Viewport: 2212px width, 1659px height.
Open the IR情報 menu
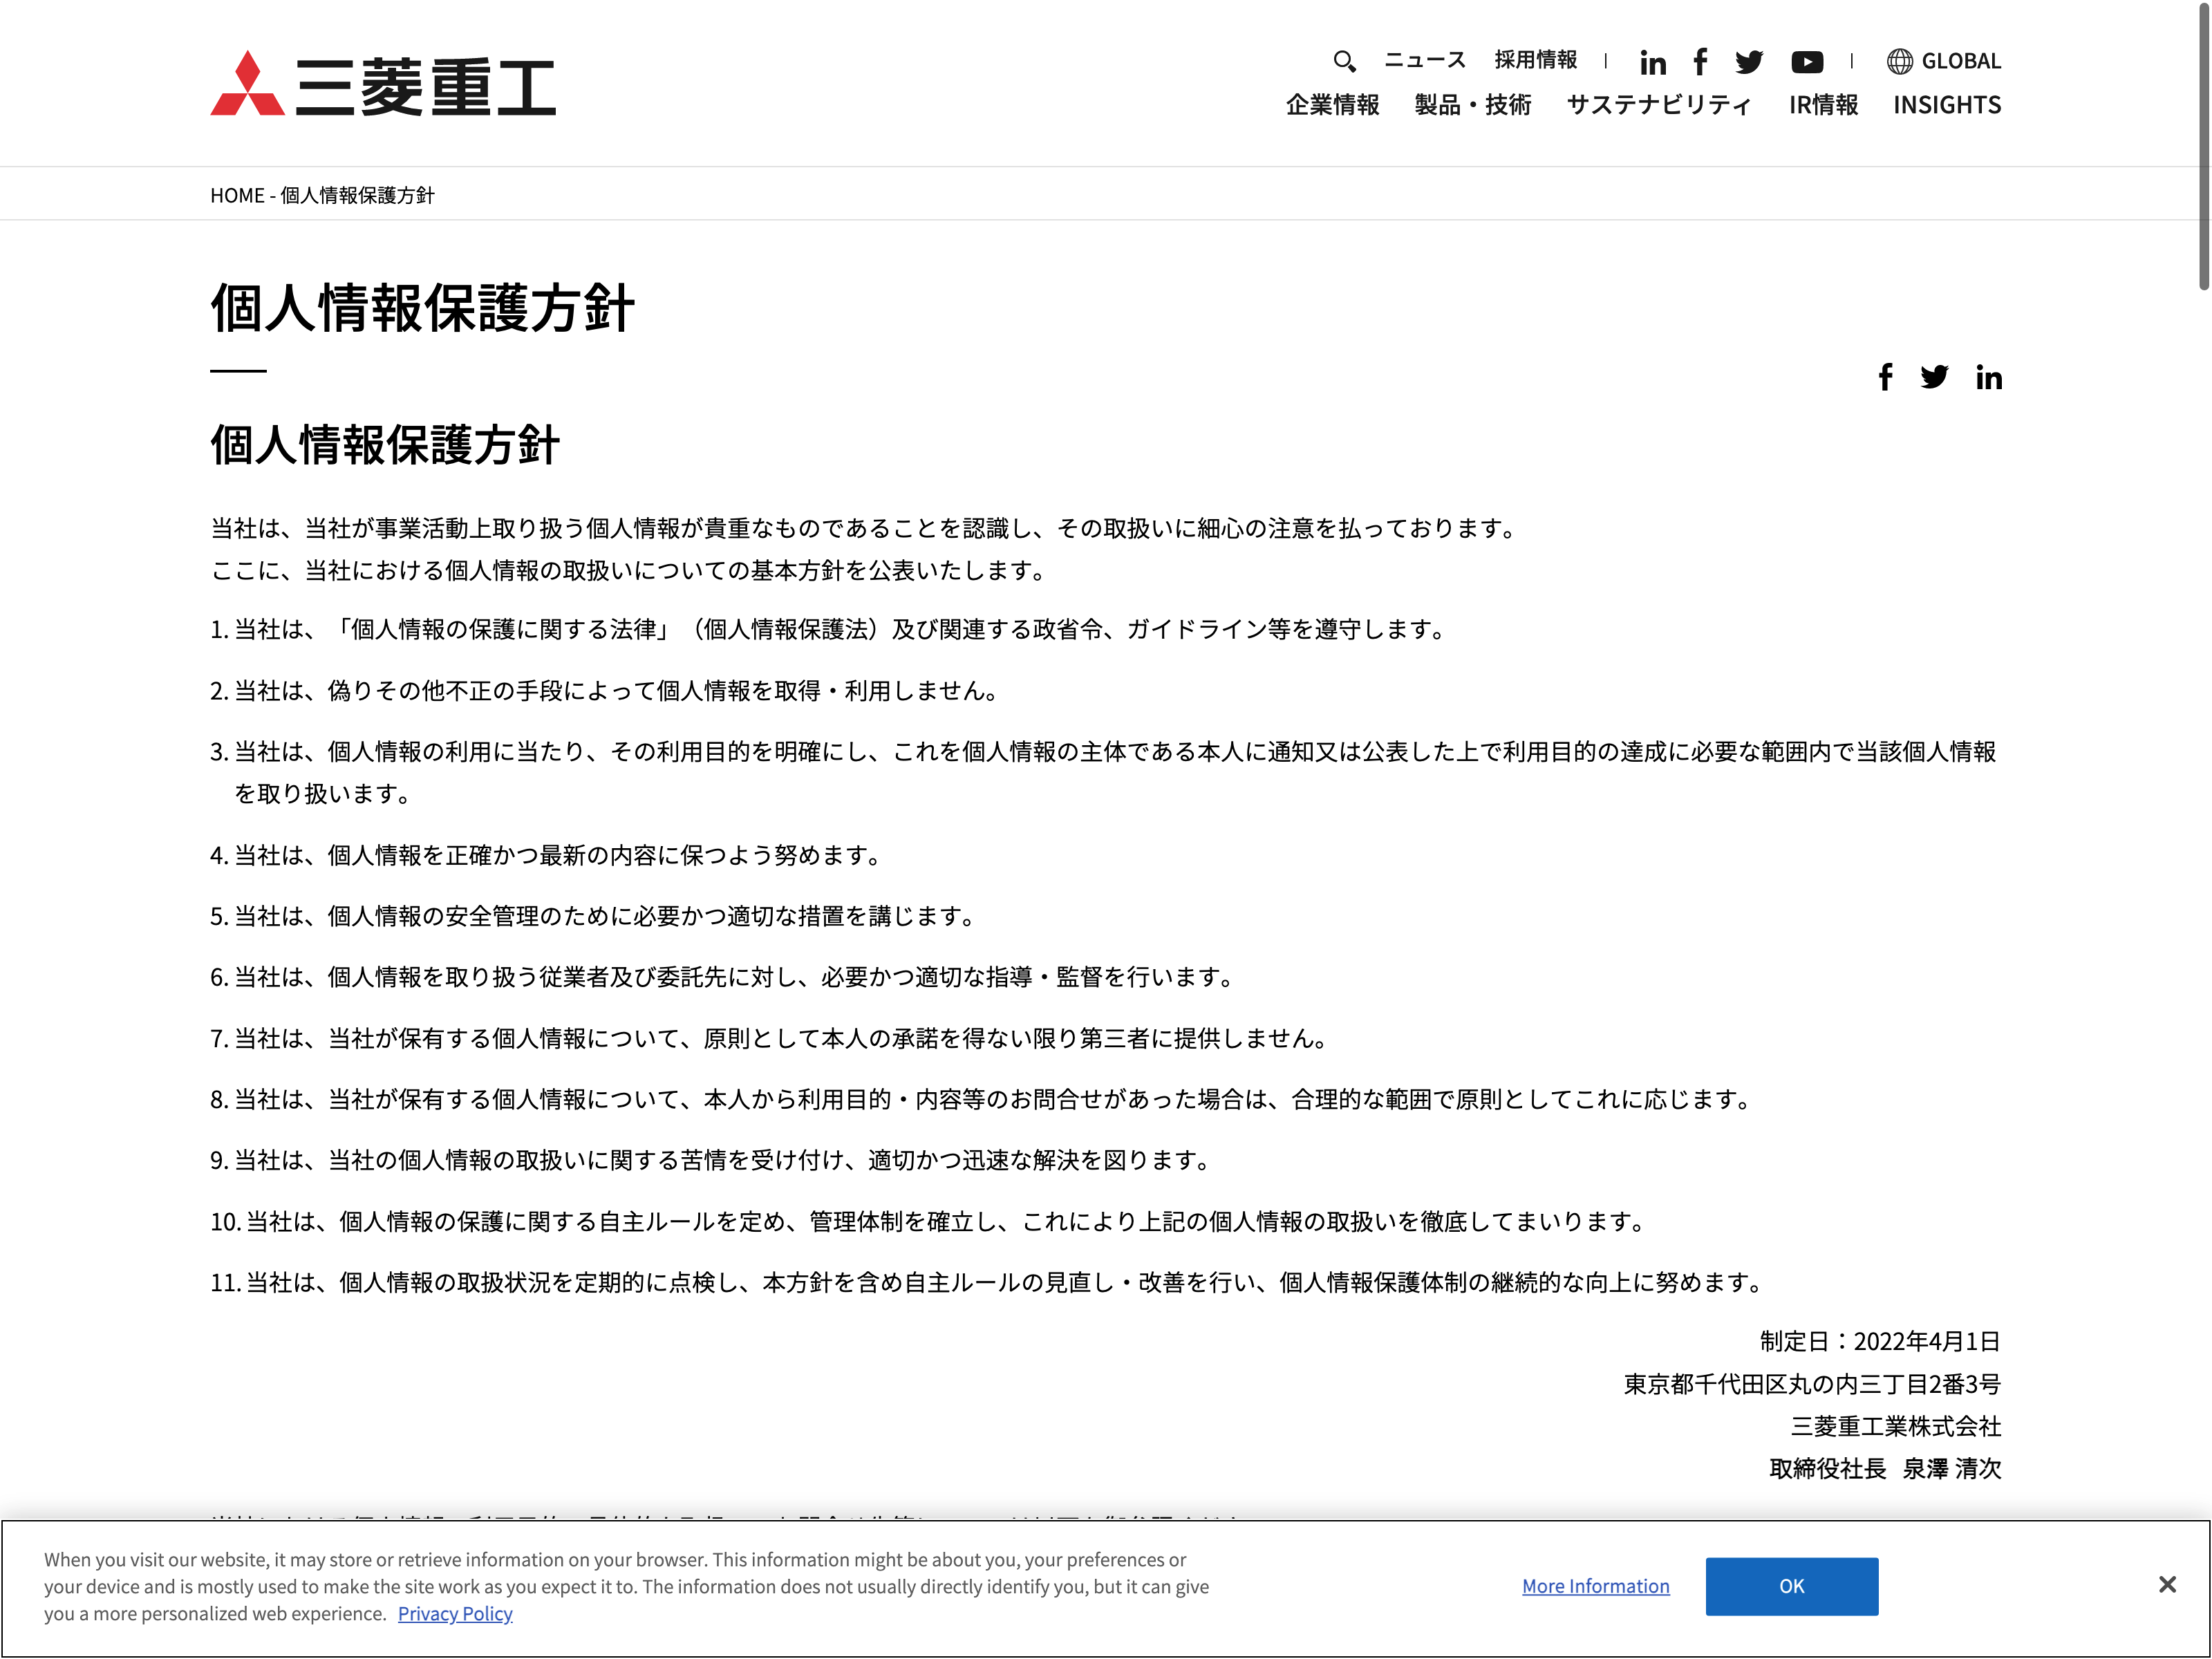point(1823,105)
